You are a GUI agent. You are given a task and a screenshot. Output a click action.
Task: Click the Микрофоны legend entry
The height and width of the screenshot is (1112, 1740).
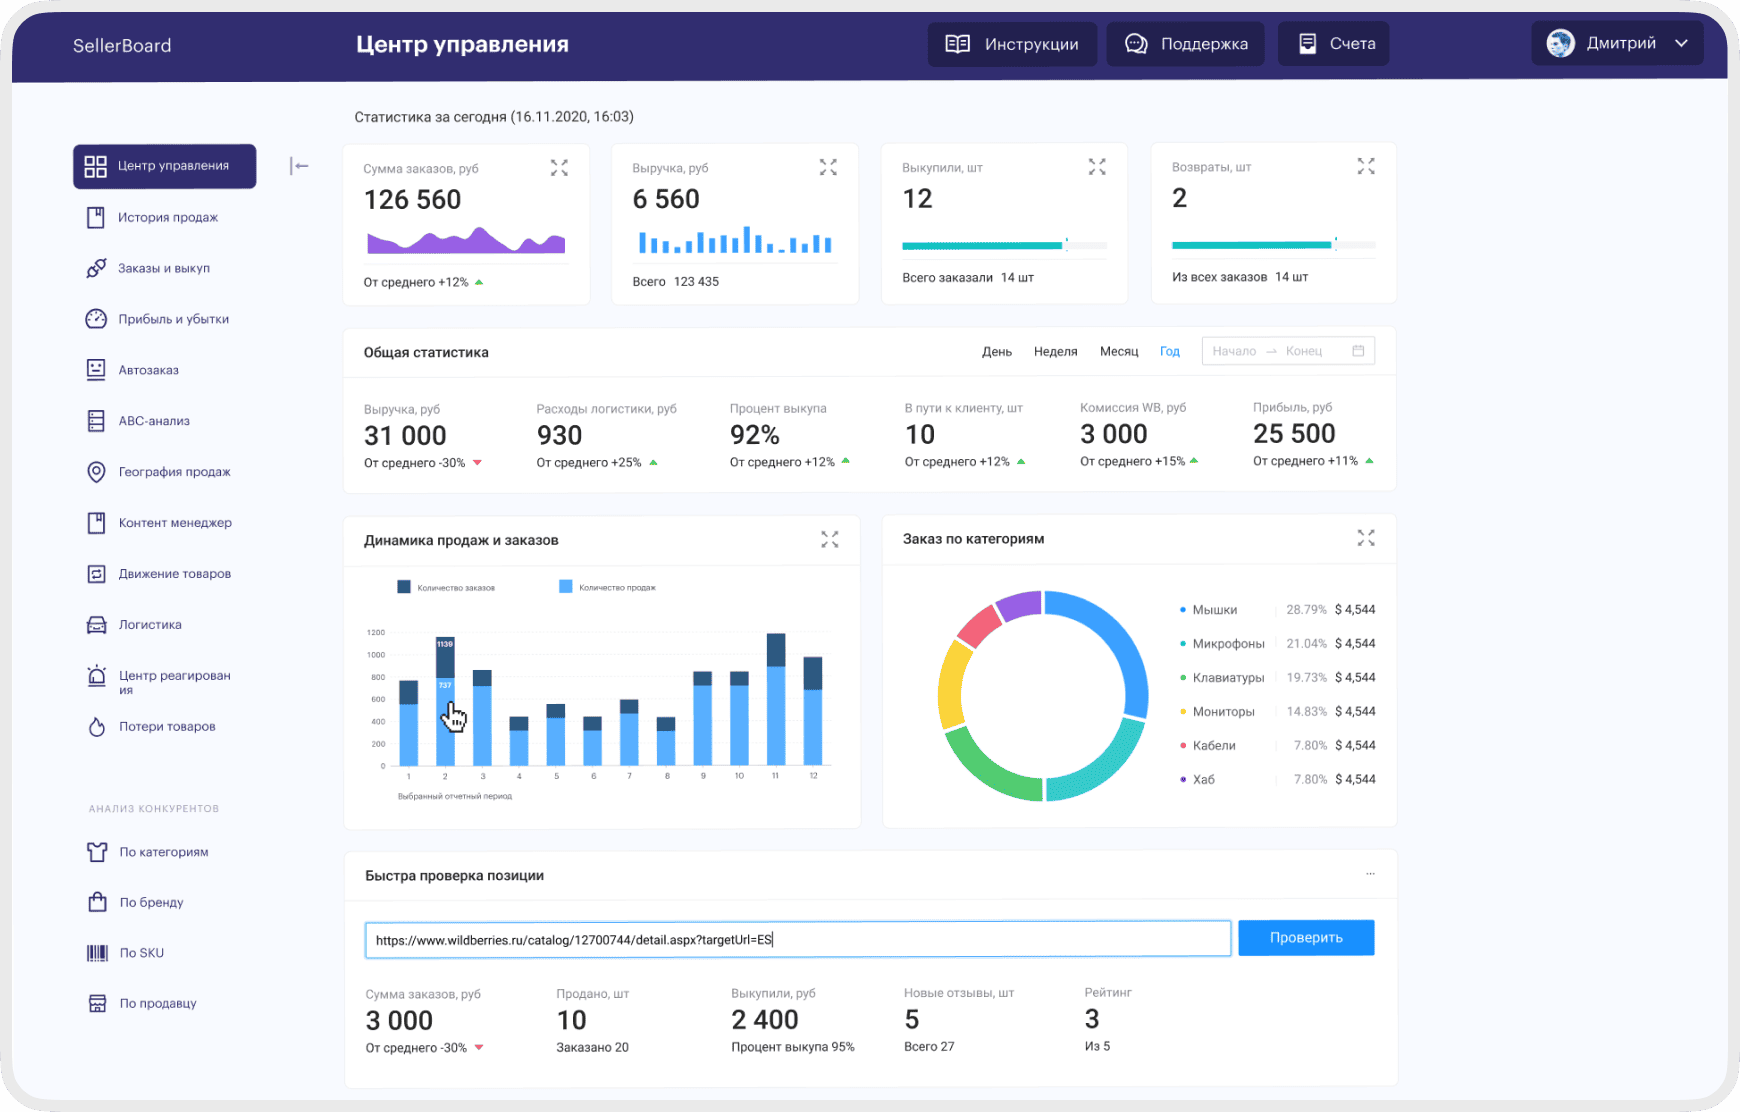tap(1277, 644)
